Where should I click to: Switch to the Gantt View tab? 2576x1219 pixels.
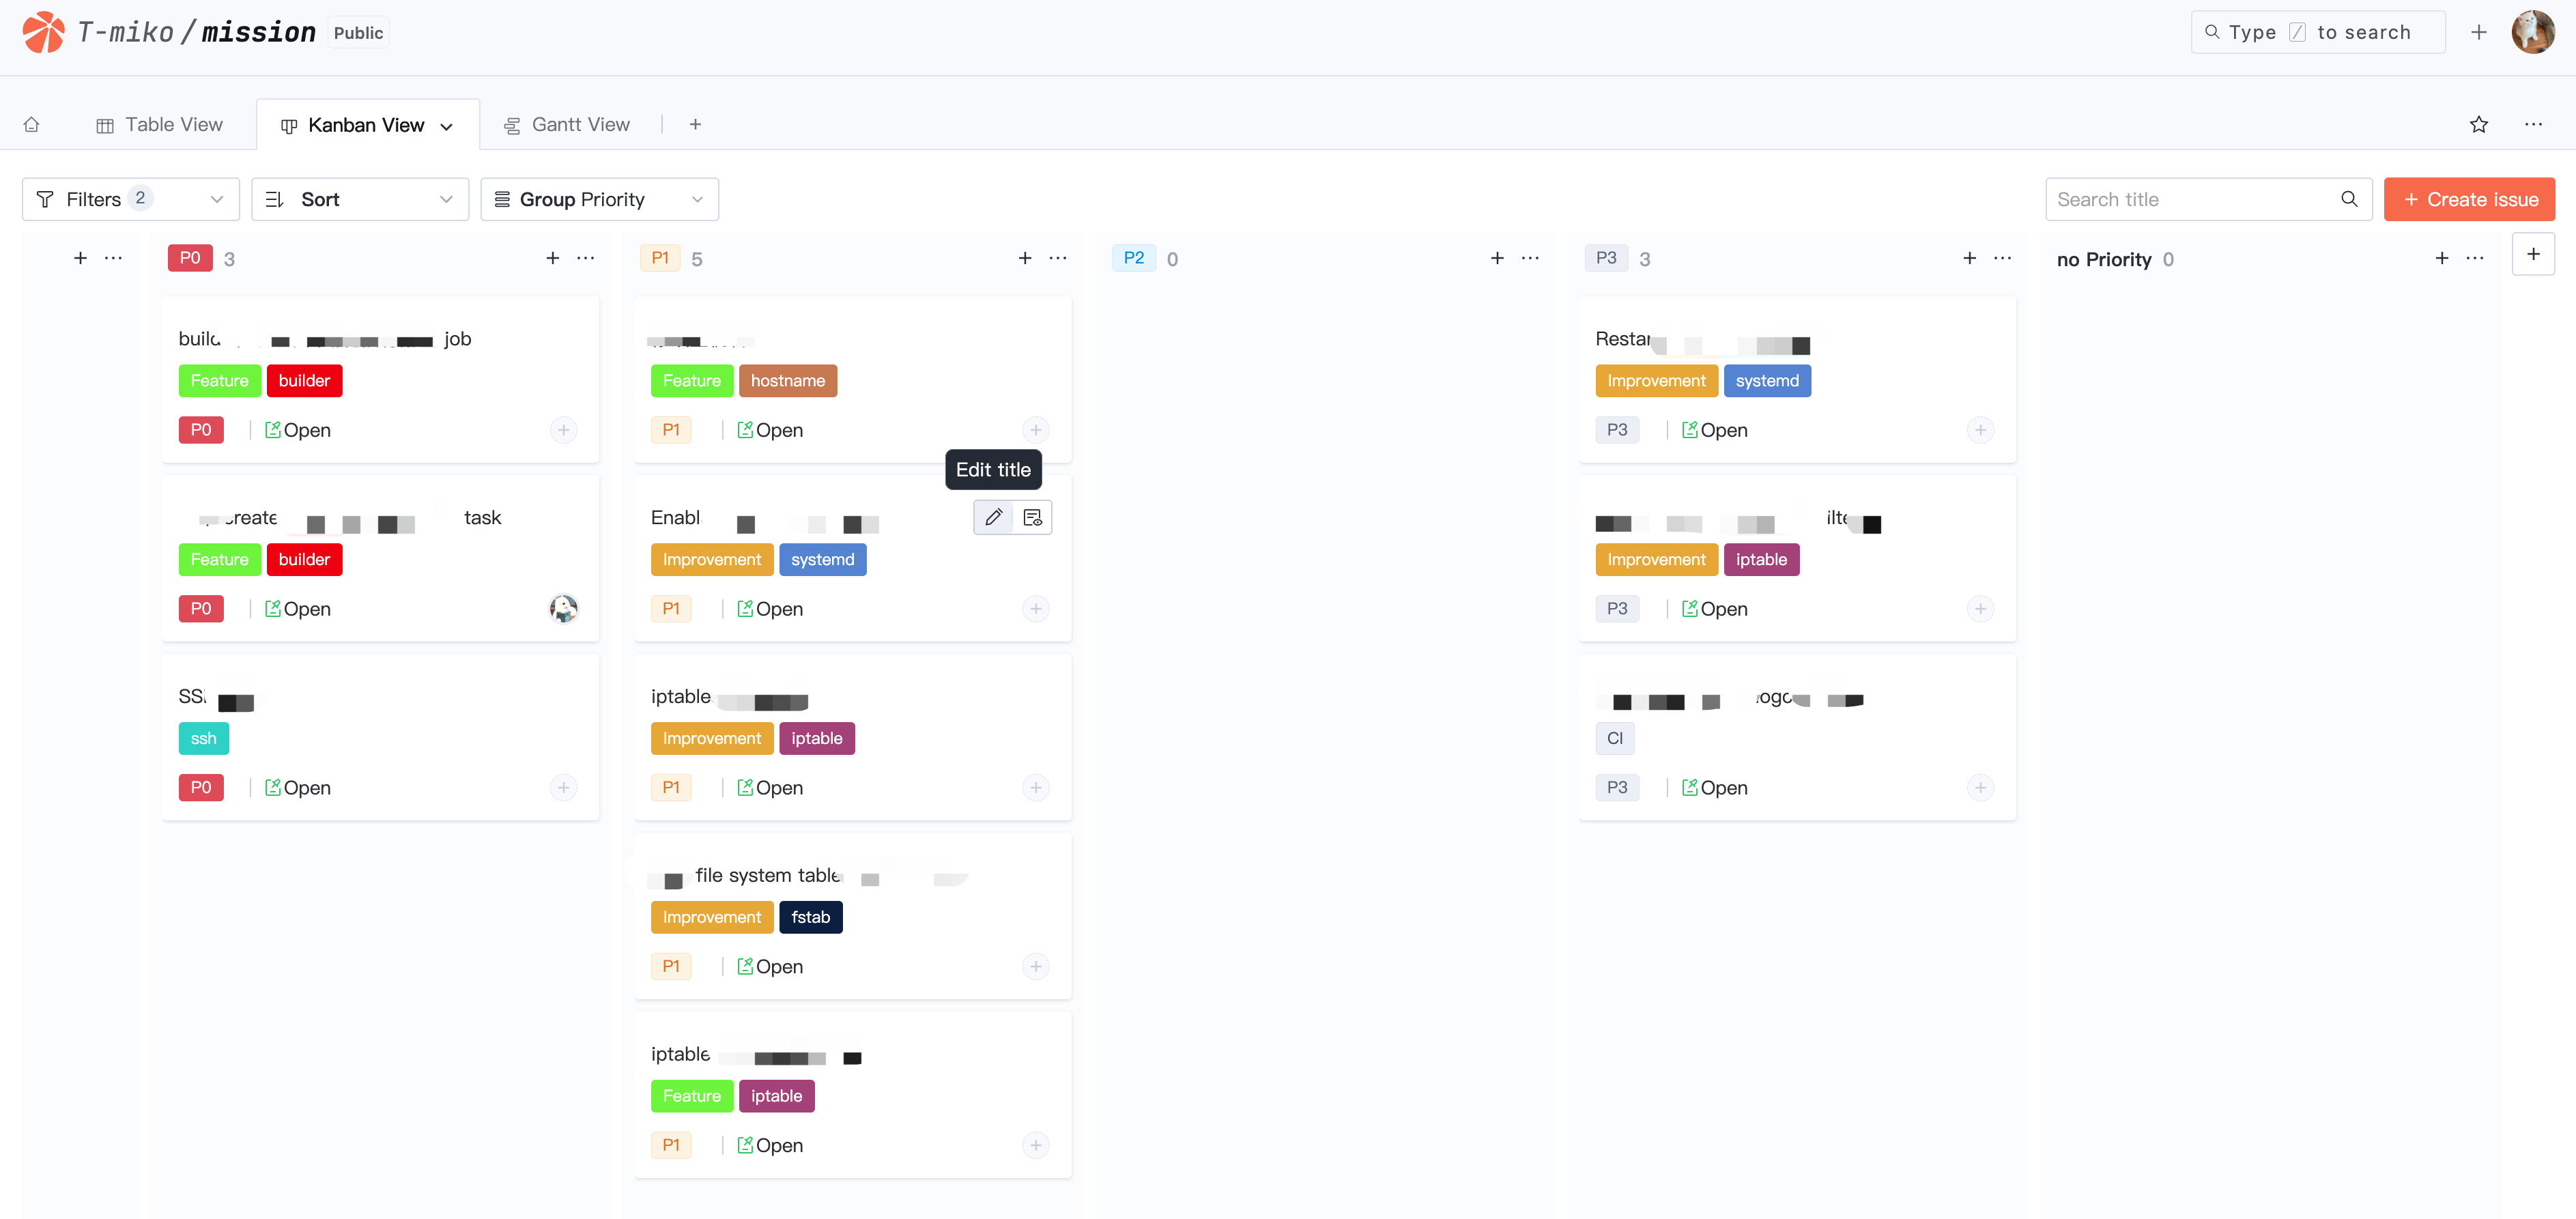coord(567,125)
